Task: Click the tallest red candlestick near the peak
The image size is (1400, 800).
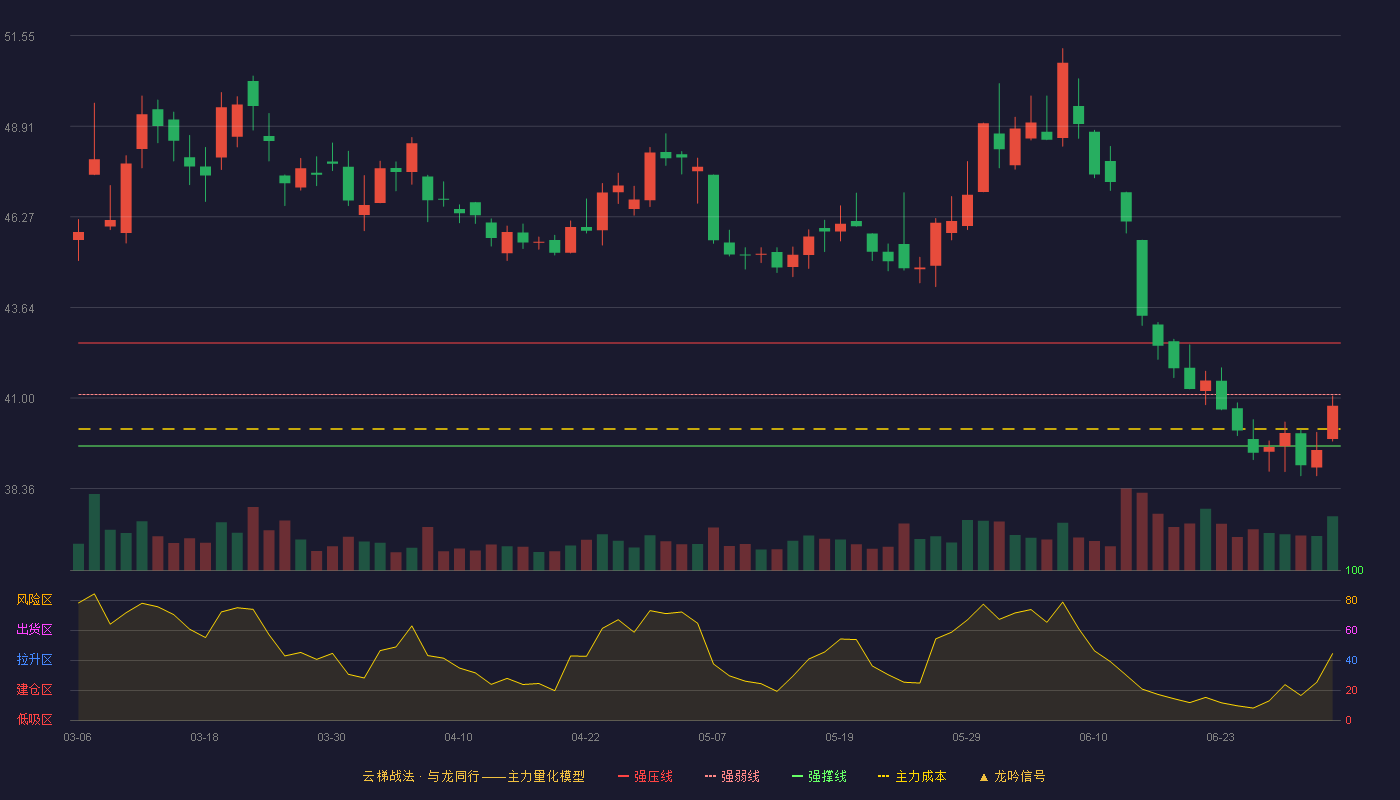Action: (1062, 100)
